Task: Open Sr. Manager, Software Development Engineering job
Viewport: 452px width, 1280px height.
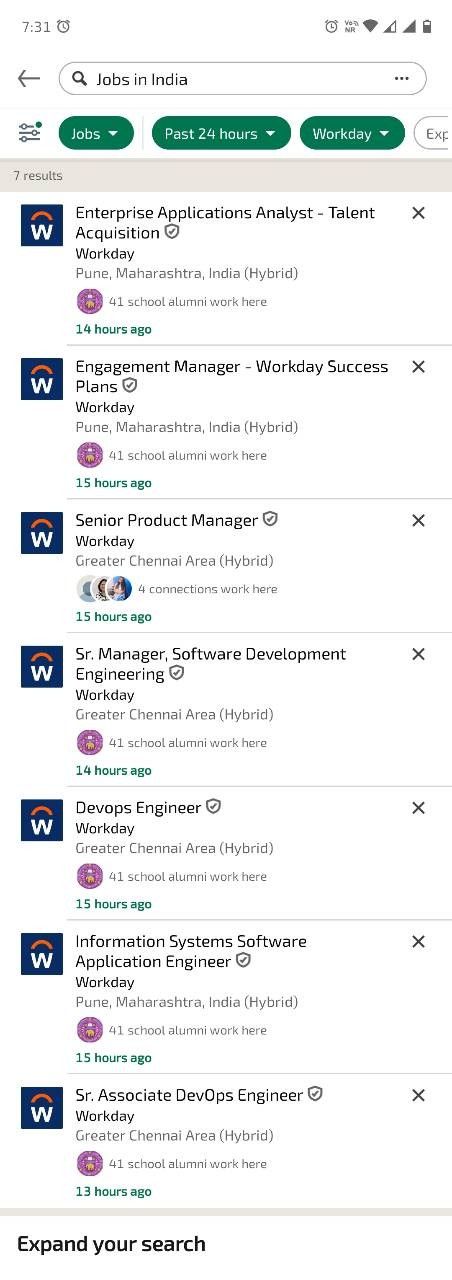Action: click(211, 664)
